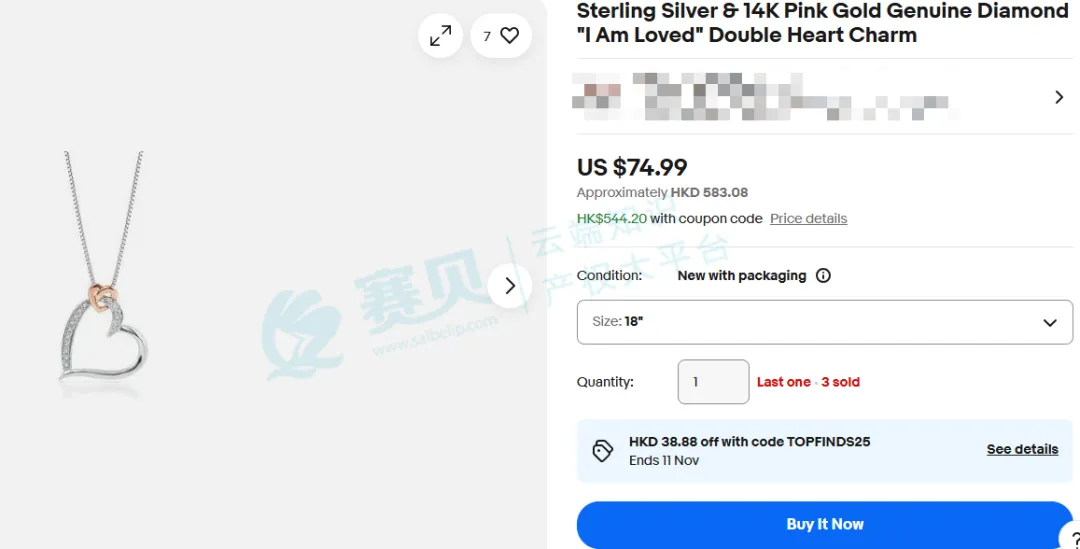
Task: Open the Size: 18" dropdown
Action: tap(824, 322)
